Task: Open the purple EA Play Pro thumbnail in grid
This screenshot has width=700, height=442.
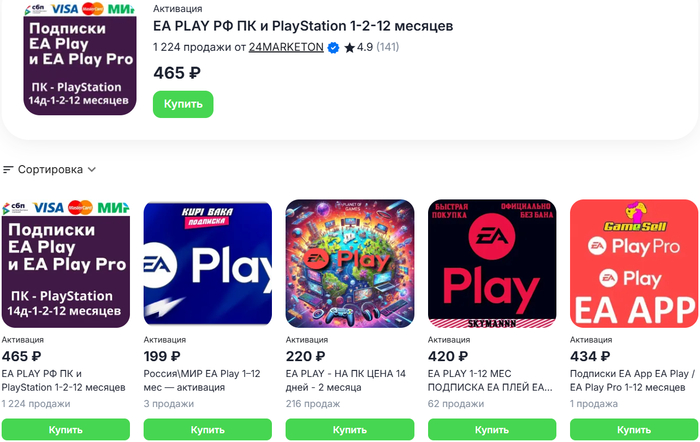Action: tap(66, 263)
